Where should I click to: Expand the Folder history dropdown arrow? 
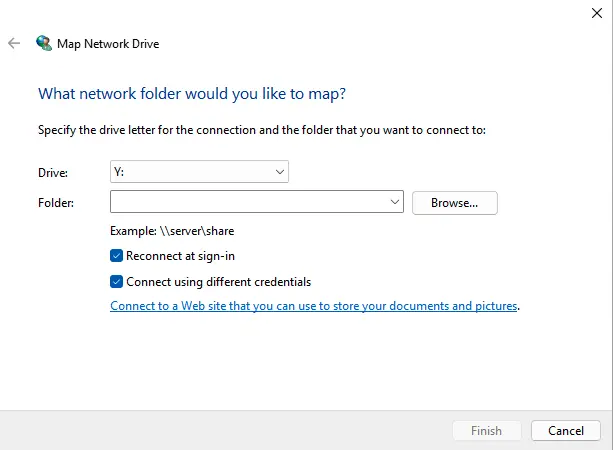click(396, 202)
